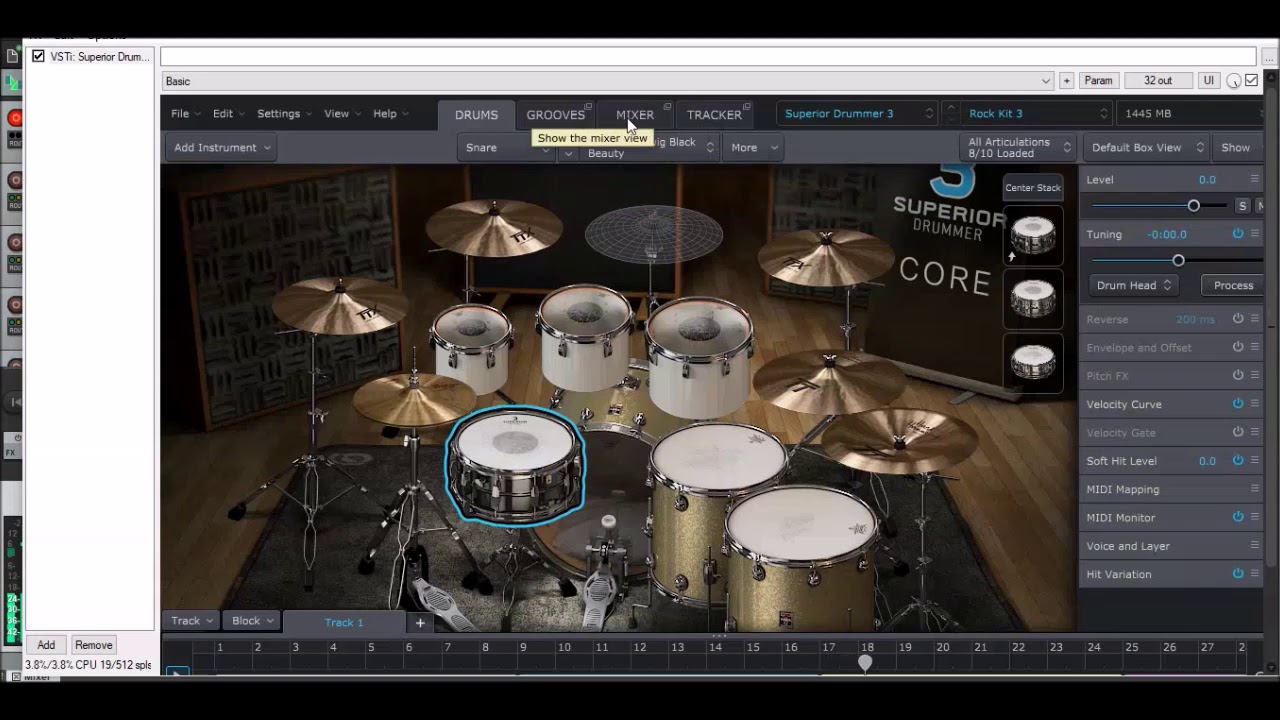
Task: Pop out the Grooves tab window icon
Action: coord(588,107)
